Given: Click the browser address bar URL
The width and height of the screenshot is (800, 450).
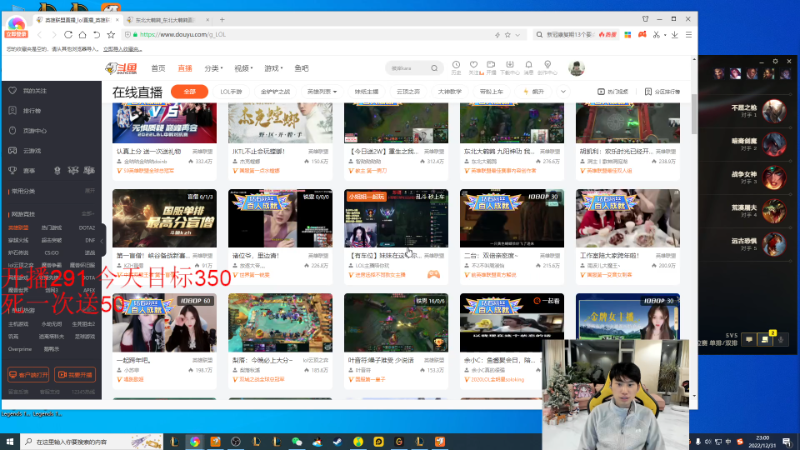Looking at the screenshot, I should [x=183, y=35].
